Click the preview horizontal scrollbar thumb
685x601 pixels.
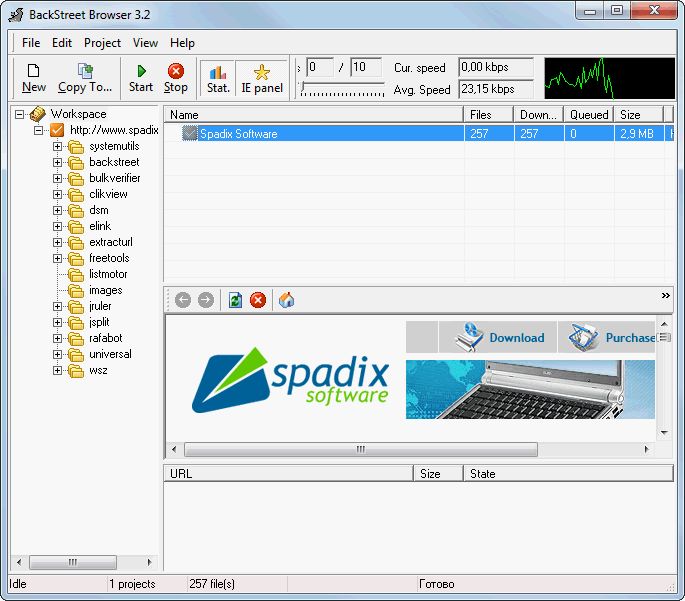tap(361, 449)
